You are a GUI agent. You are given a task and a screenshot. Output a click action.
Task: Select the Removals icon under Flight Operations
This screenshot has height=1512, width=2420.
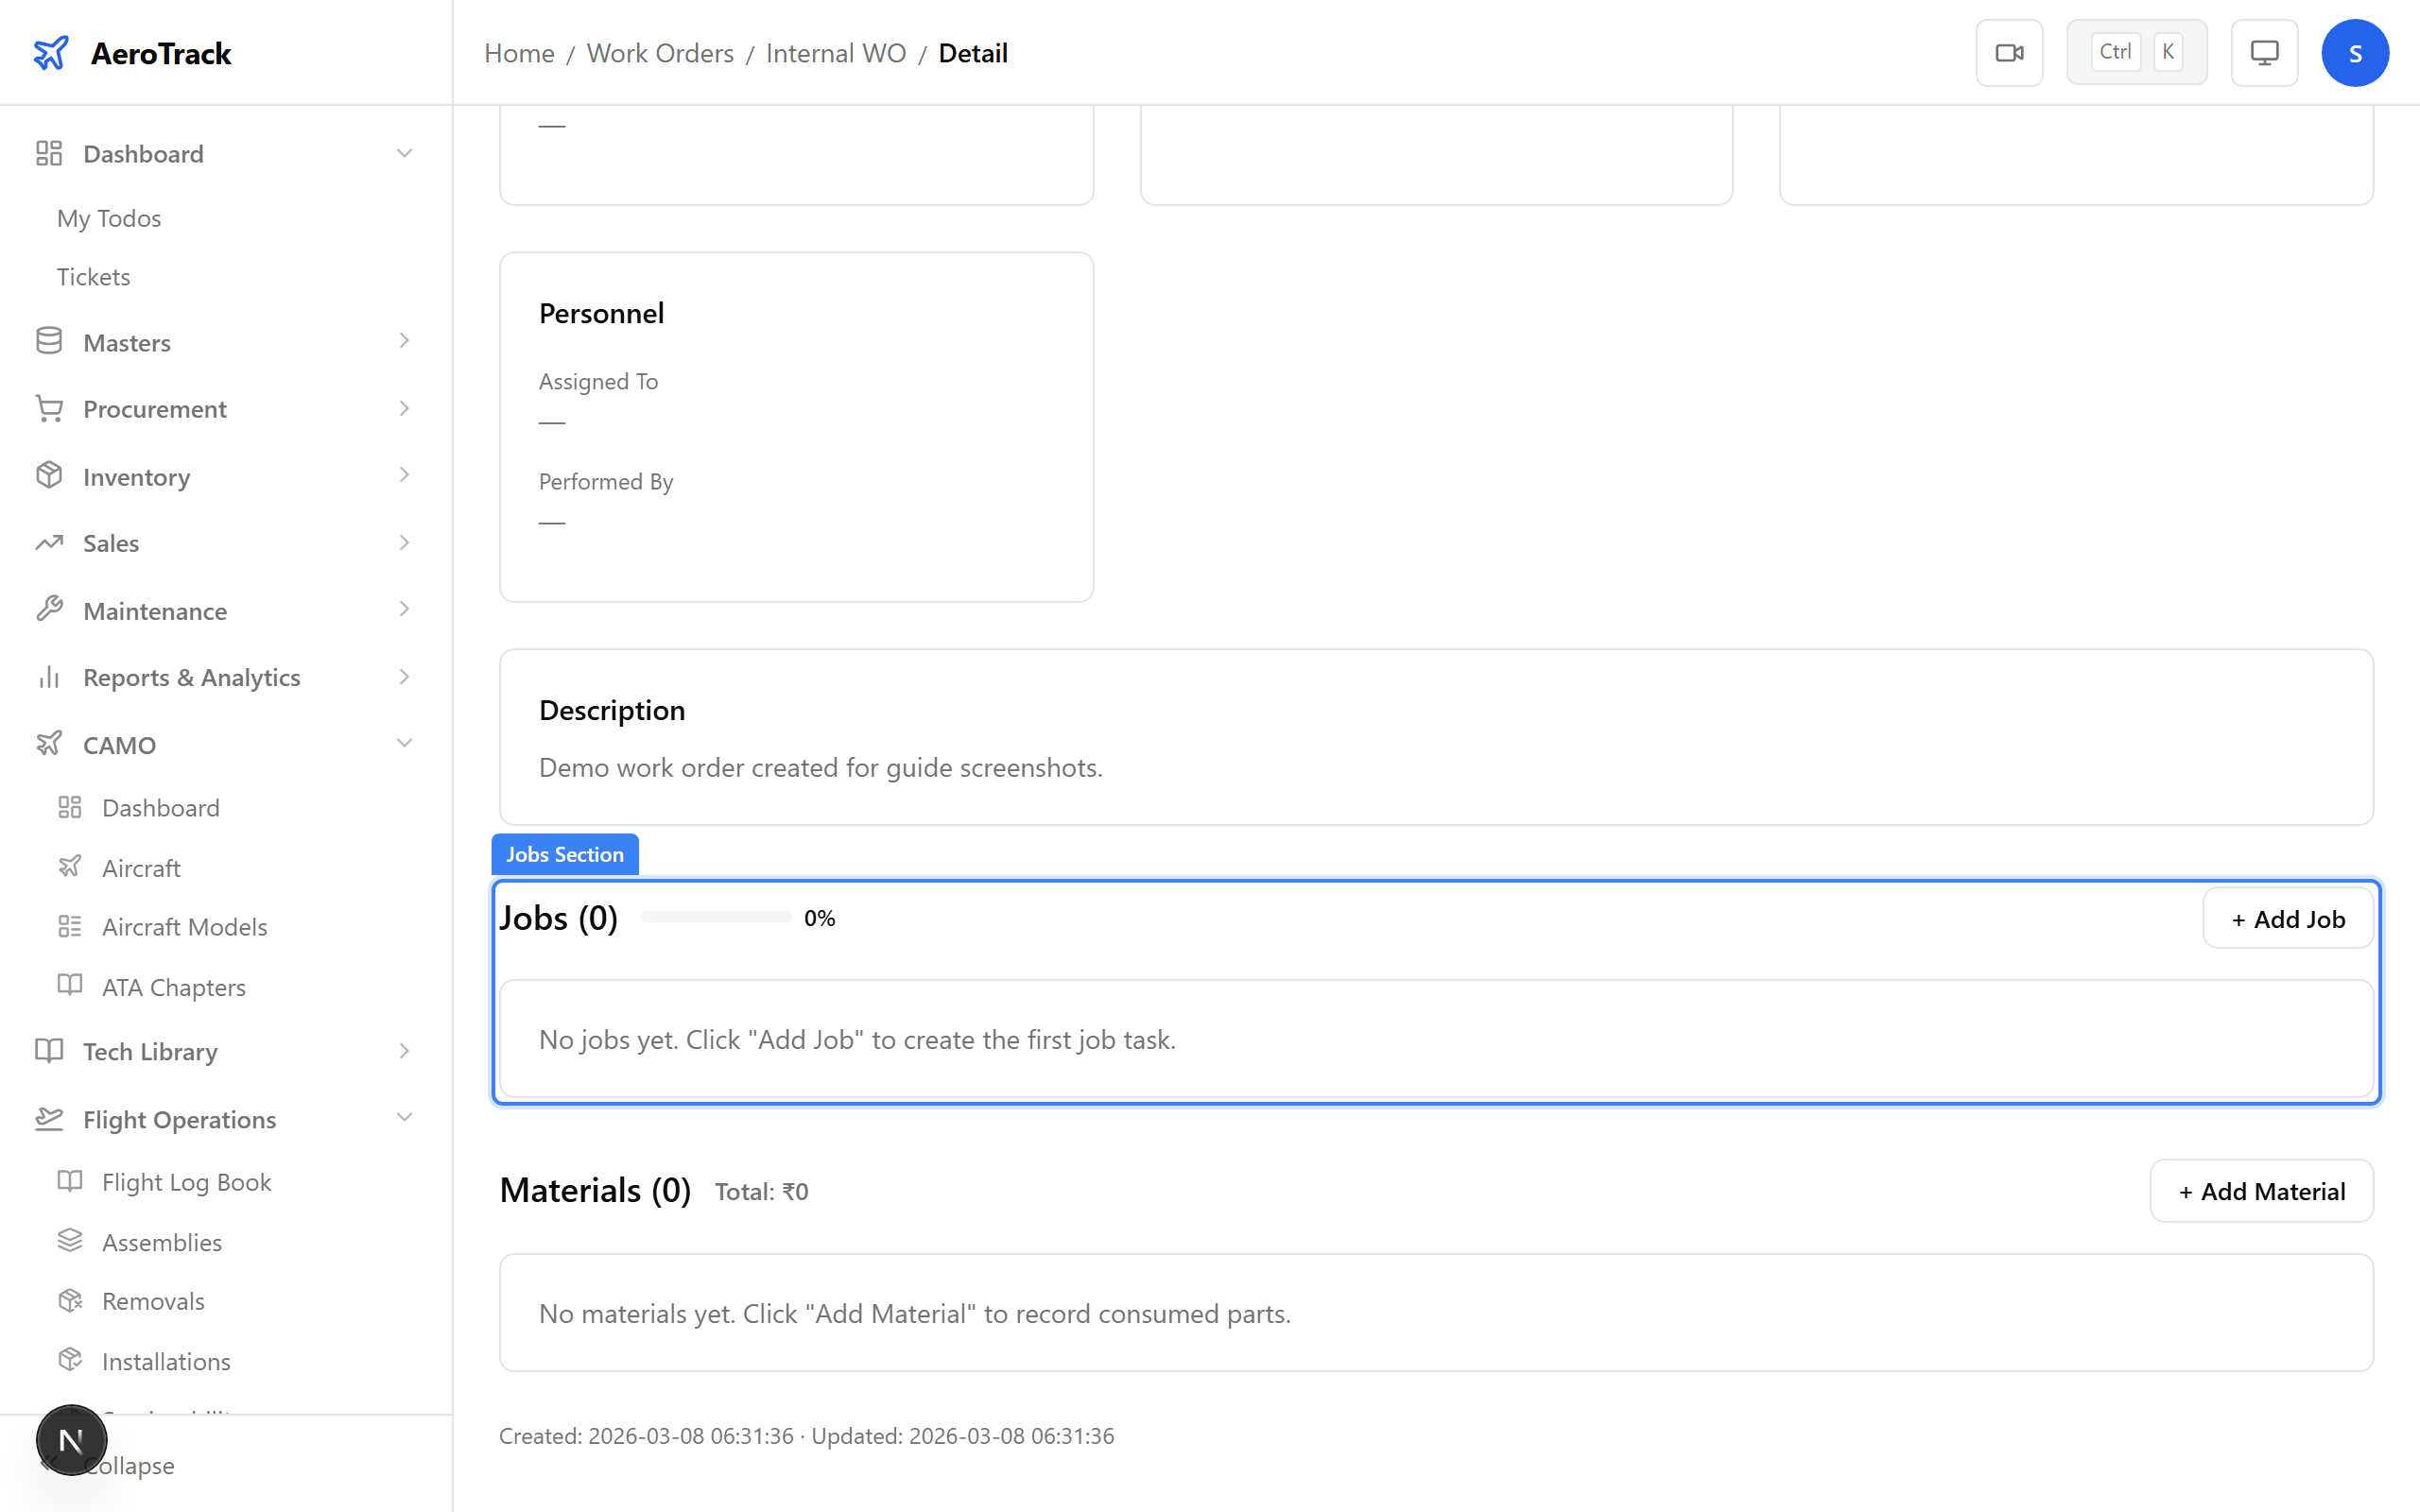coord(70,1300)
